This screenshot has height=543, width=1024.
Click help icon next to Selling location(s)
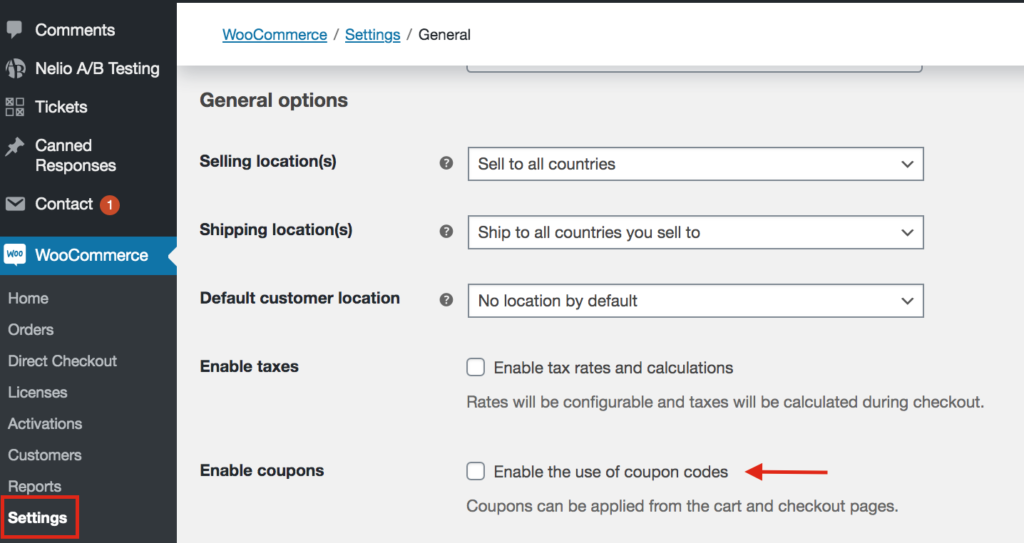[447, 163]
